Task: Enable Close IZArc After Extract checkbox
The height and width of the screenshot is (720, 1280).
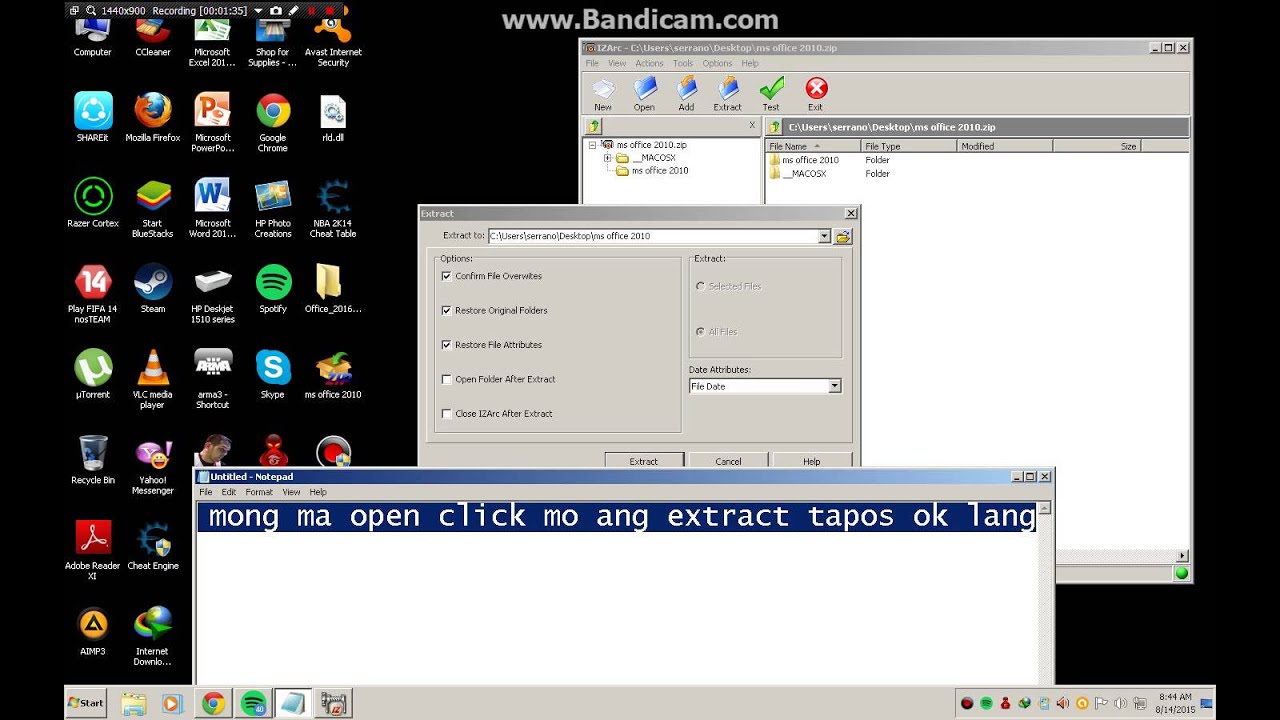Action: tap(447, 413)
